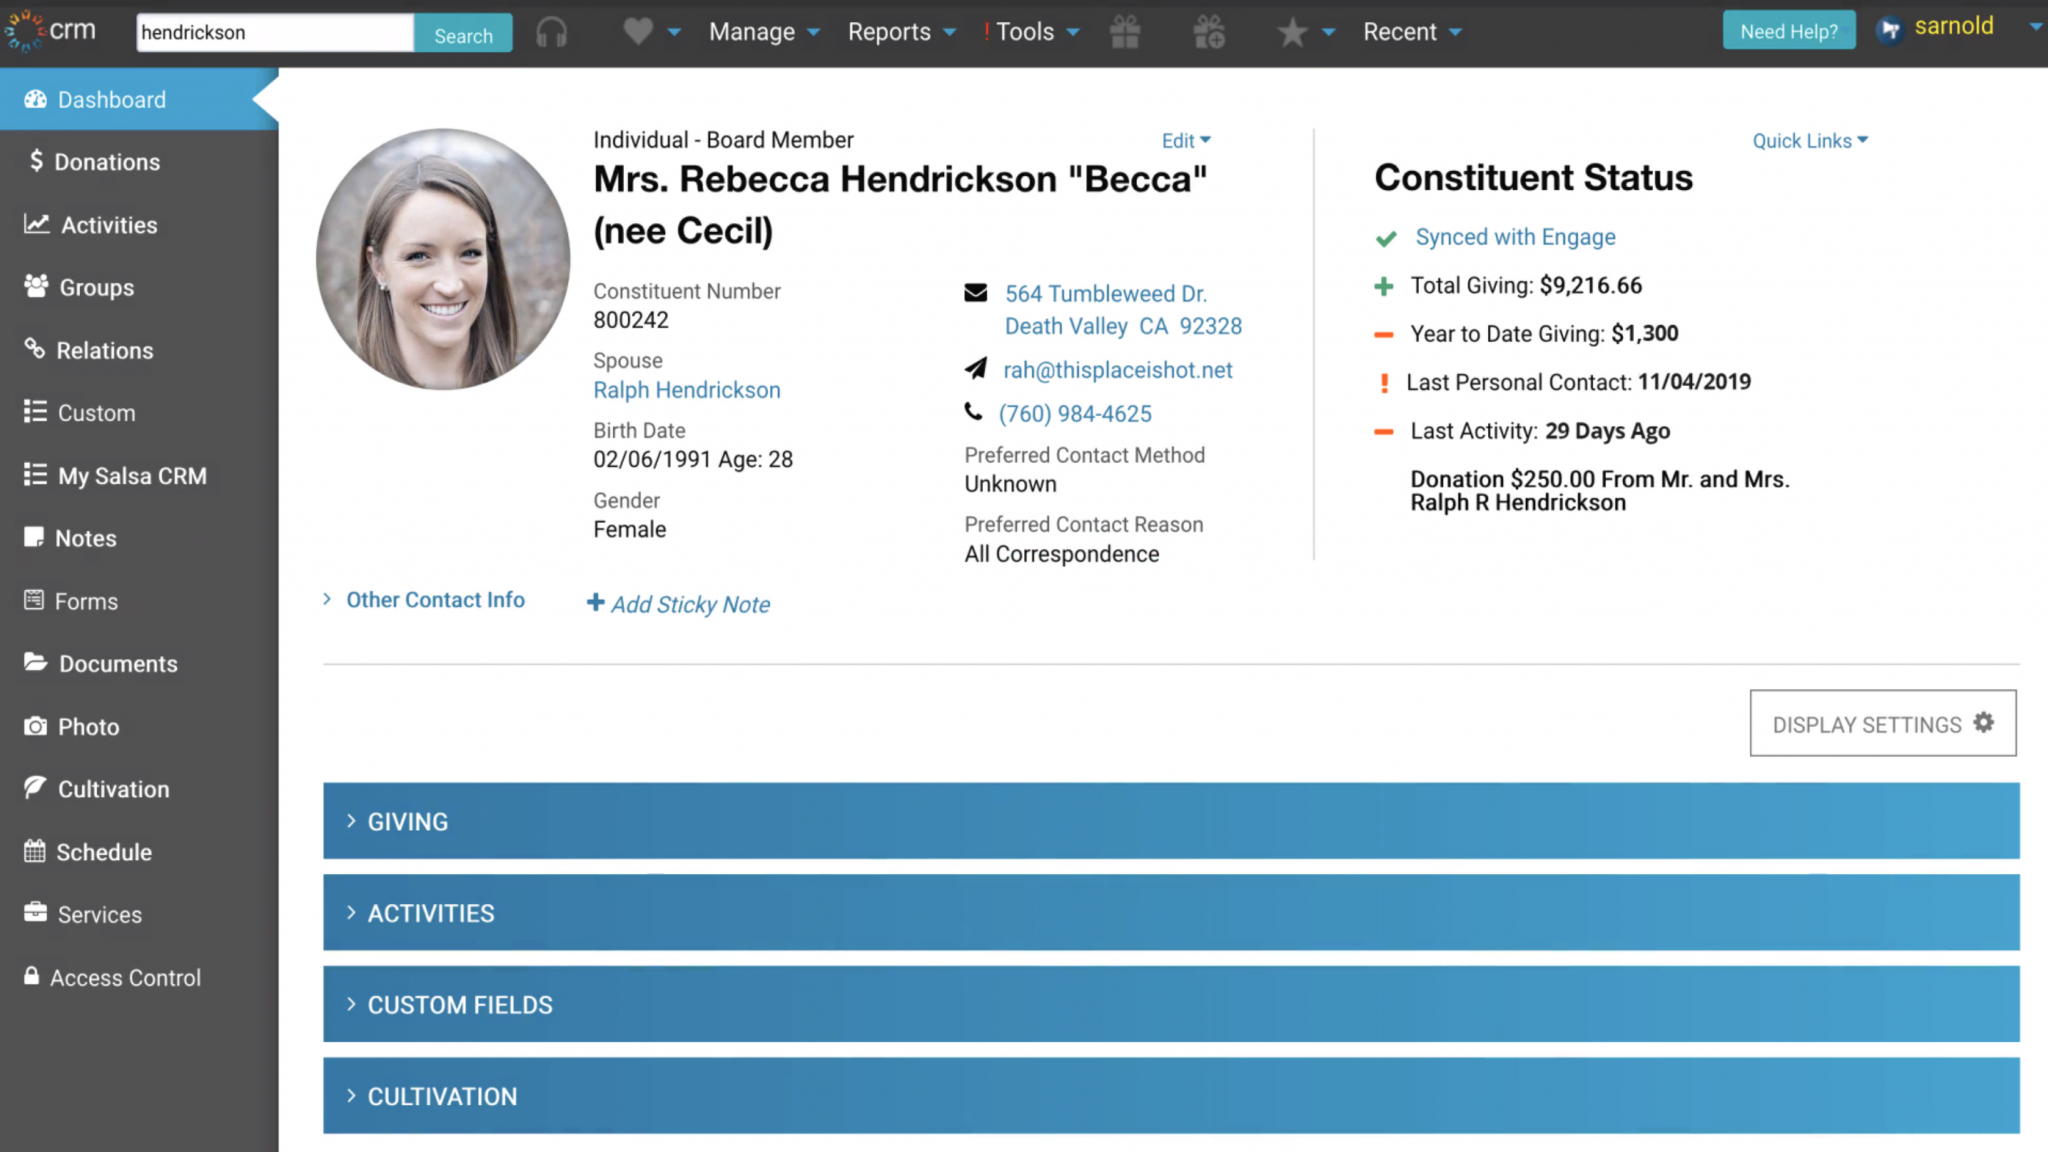Click Add Sticky Note link

[x=690, y=604]
